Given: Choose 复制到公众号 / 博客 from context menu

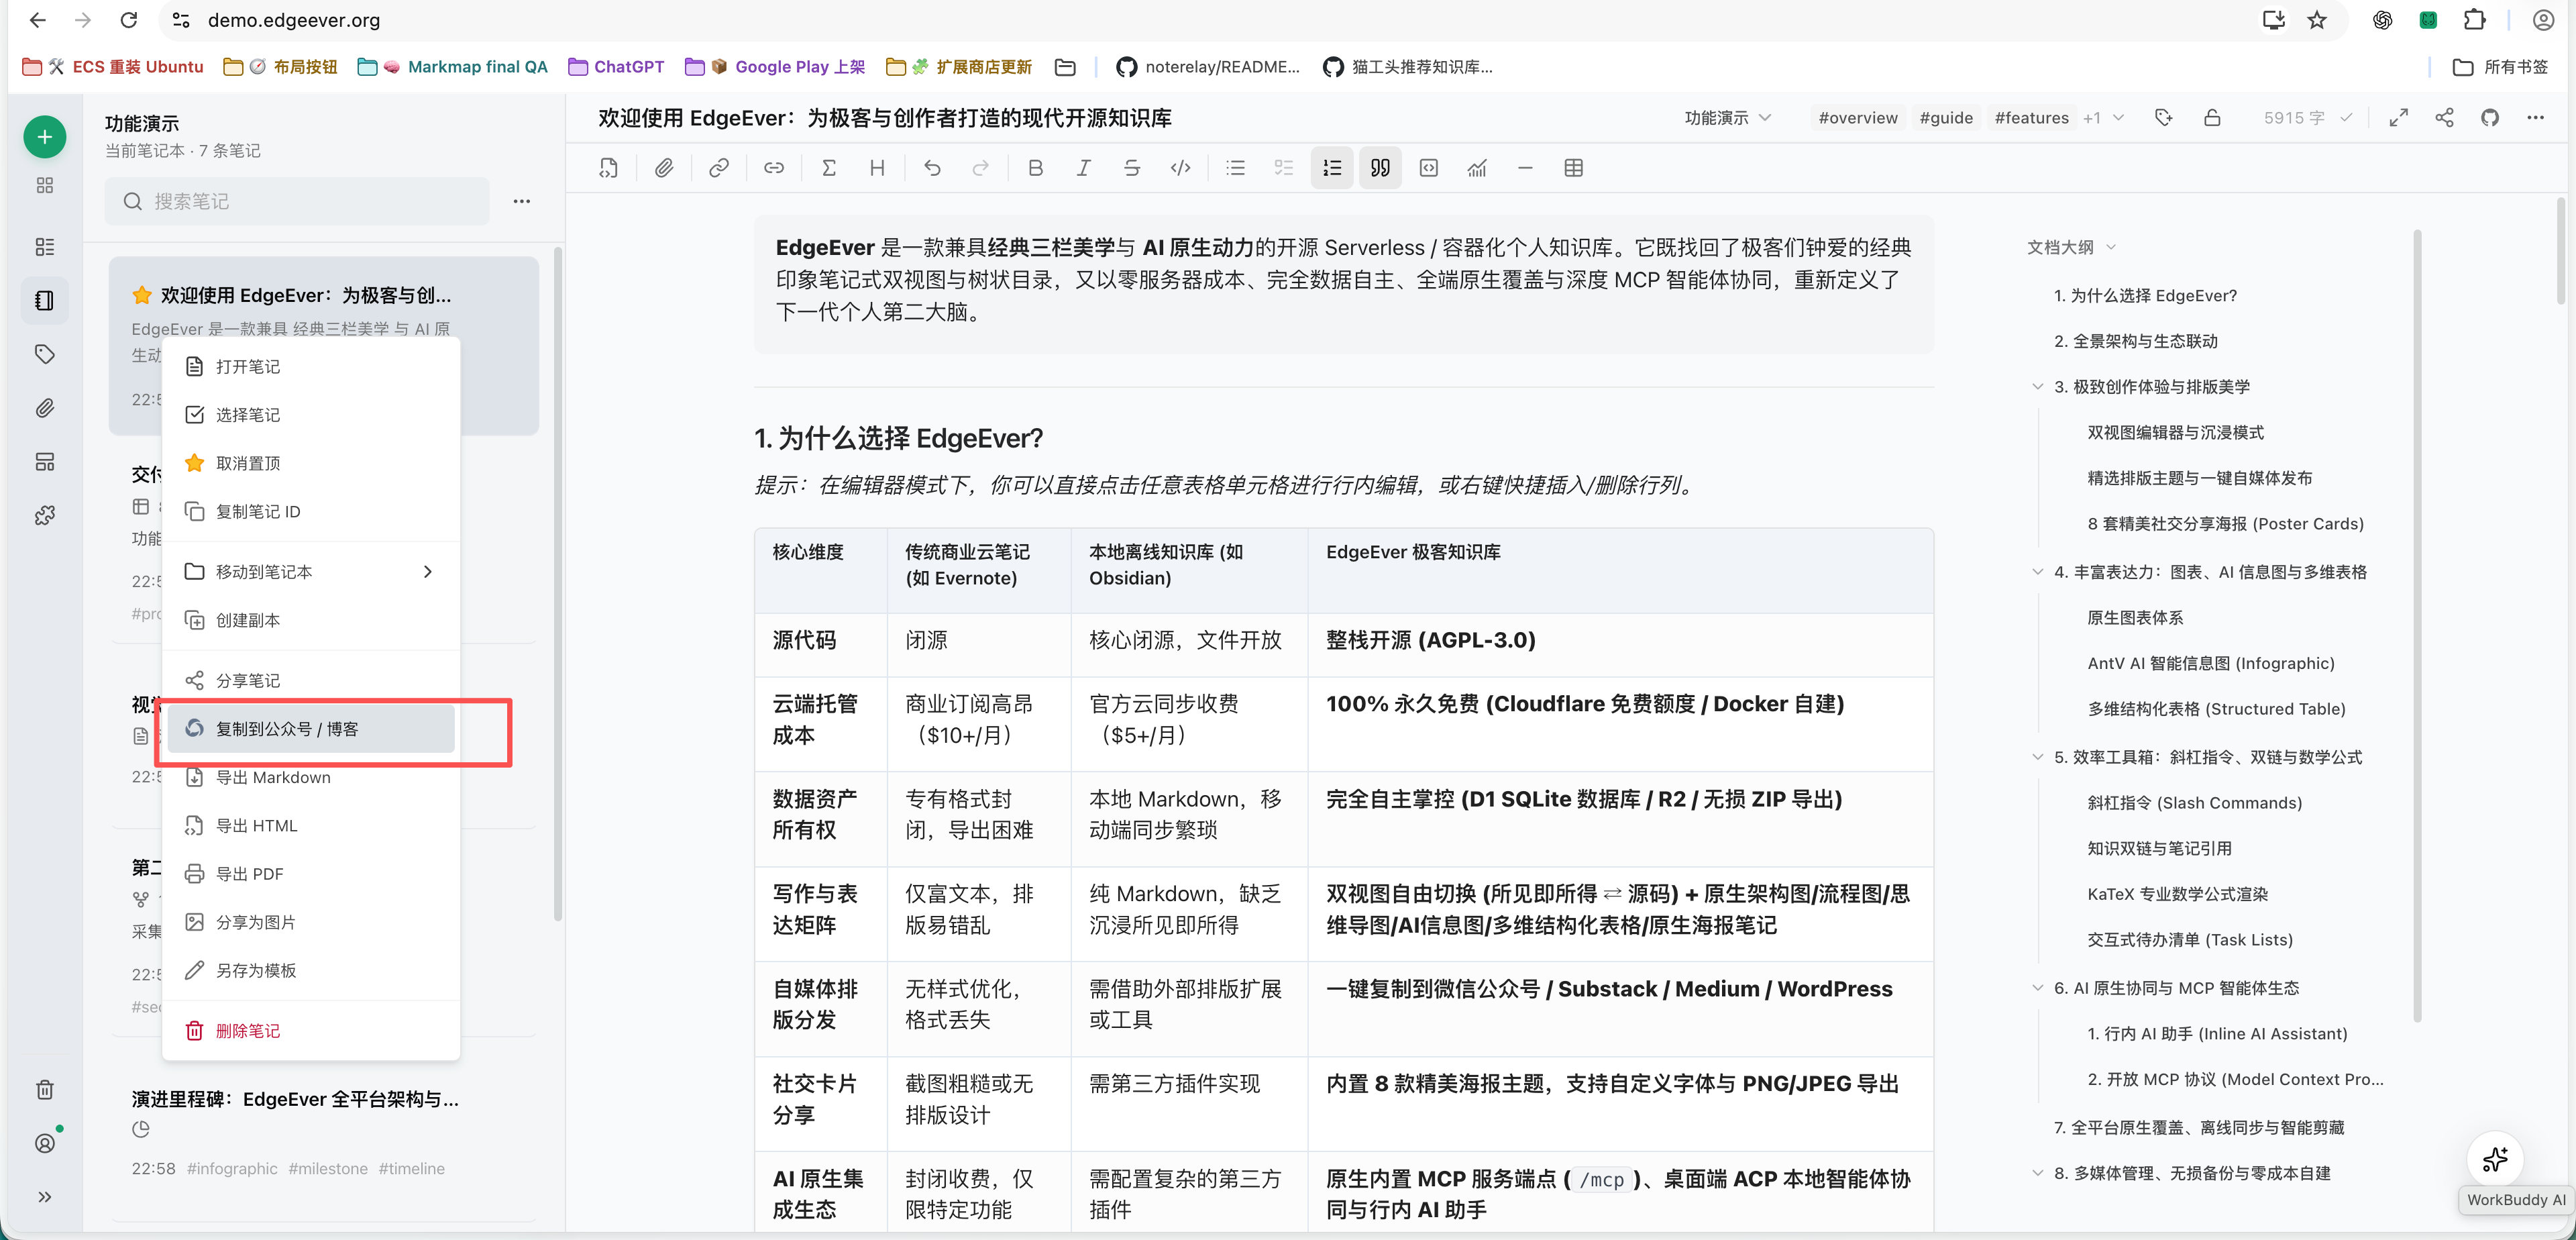Looking at the screenshot, I should click(x=311, y=729).
